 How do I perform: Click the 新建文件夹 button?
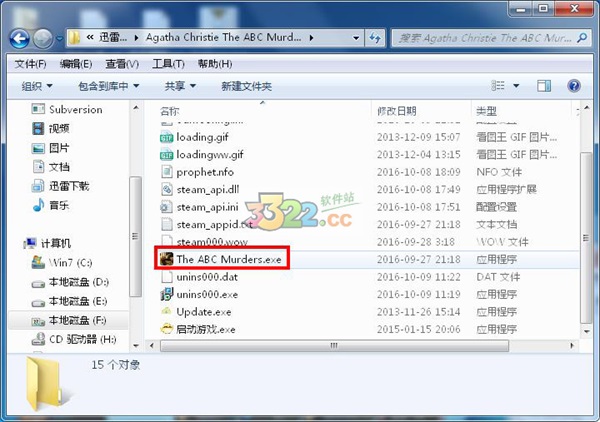246,86
